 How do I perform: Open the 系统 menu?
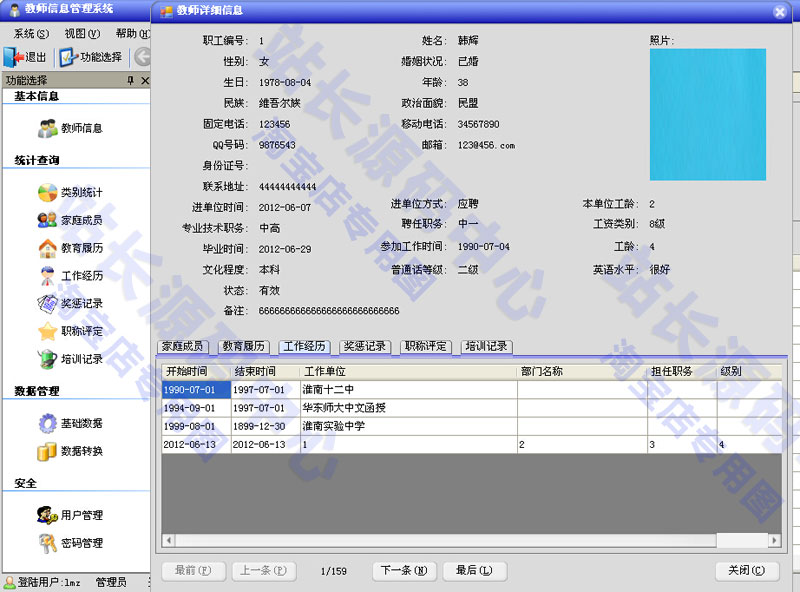pos(30,34)
